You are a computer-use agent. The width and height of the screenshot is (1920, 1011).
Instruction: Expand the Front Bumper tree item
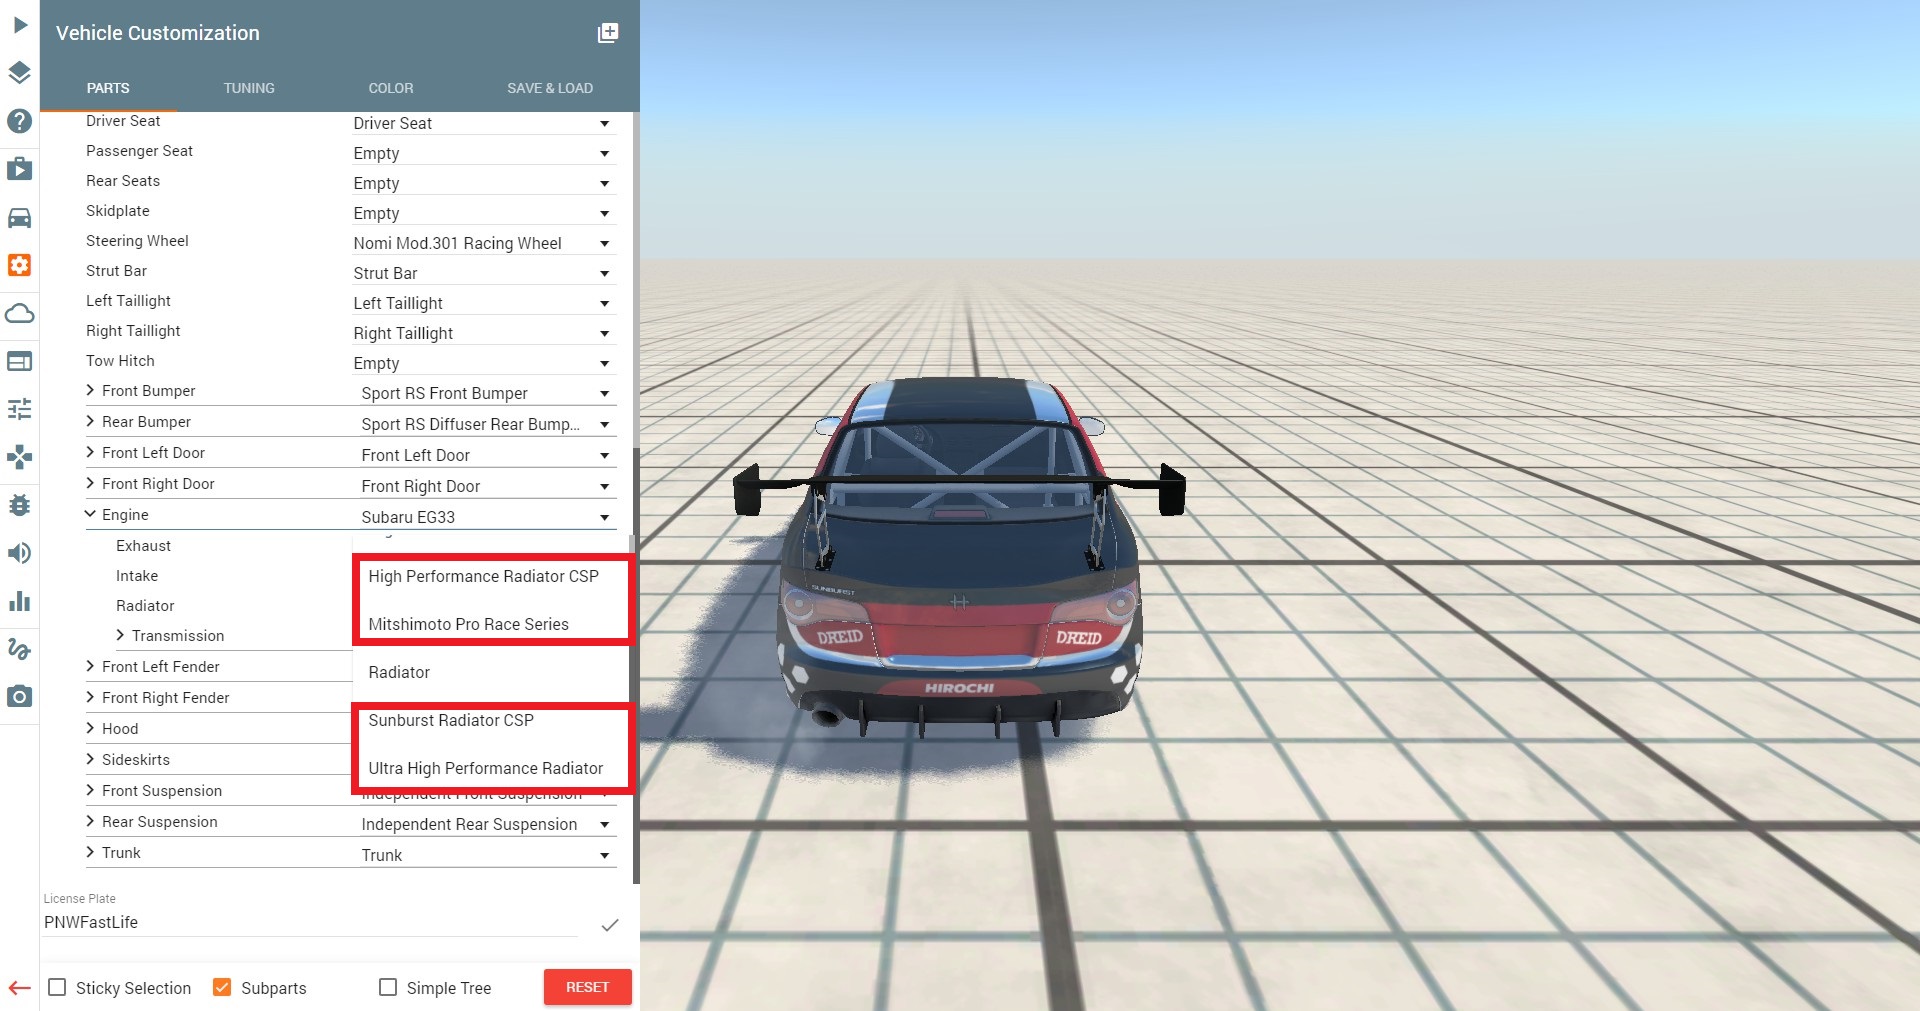tap(91, 391)
